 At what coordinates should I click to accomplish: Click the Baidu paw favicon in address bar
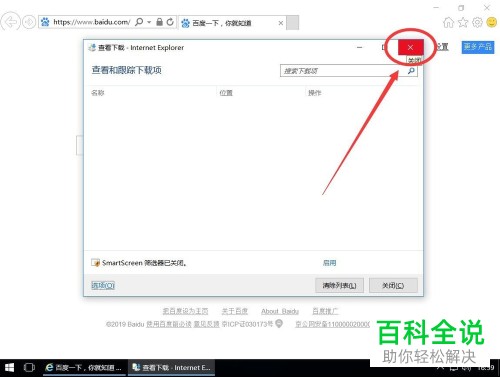point(45,22)
